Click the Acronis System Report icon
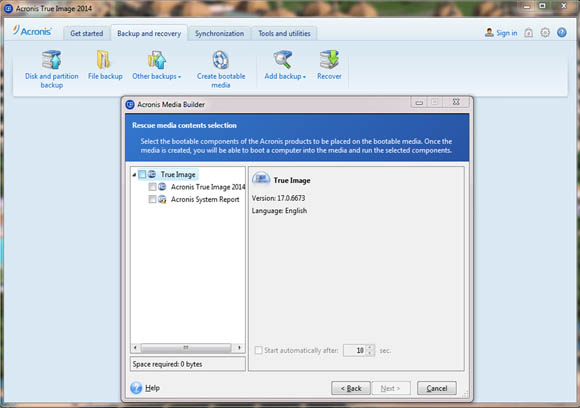The height and width of the screenshot is (408, 580). click(162, 199)
